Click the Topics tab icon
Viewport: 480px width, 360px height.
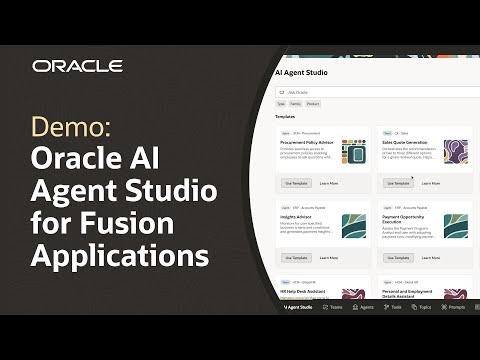pos(414,307)
